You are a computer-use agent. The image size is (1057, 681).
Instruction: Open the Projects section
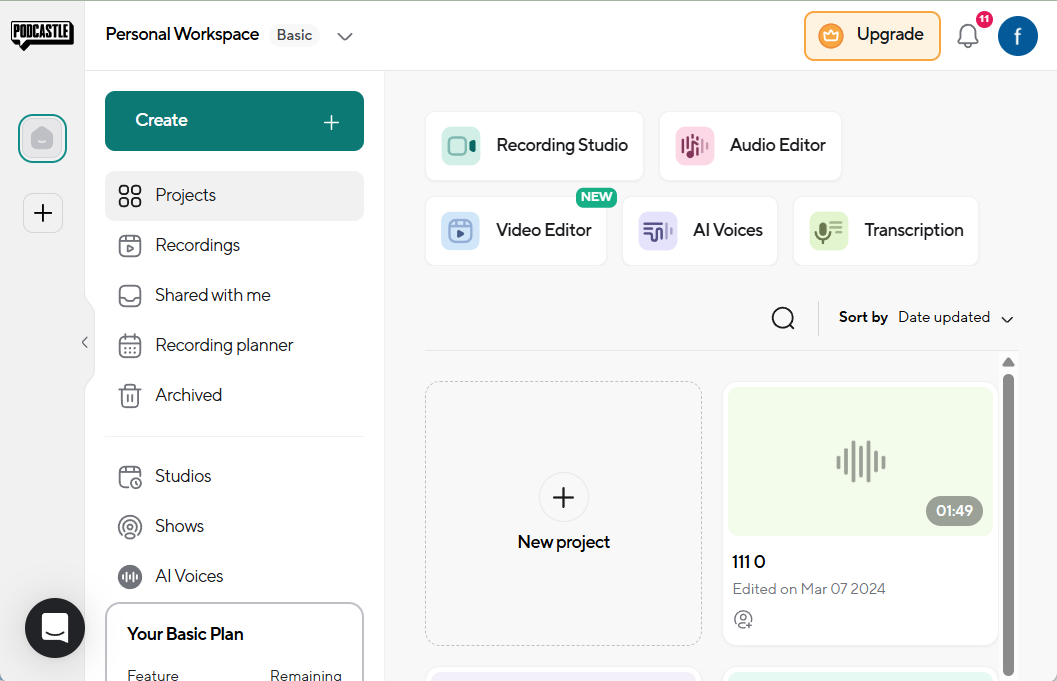click(x=235, y=196)
